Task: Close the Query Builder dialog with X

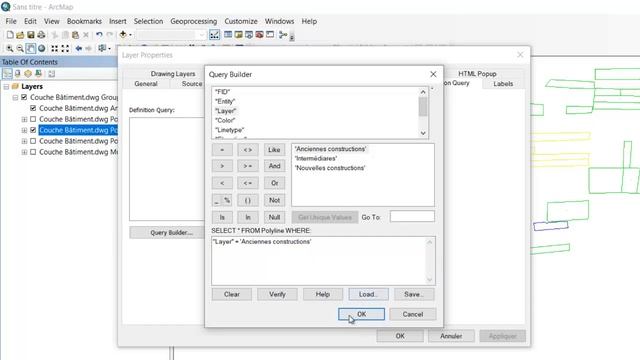Action: (433, 74)
